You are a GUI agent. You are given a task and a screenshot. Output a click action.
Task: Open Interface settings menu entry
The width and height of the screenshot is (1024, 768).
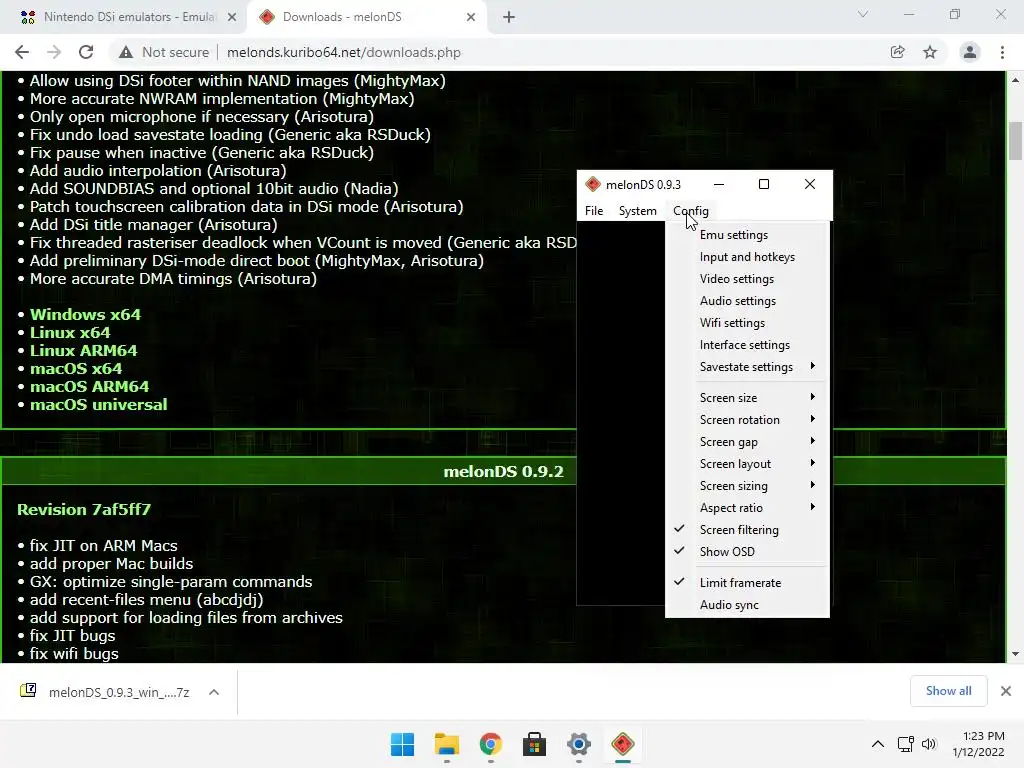tap(747, 345)
